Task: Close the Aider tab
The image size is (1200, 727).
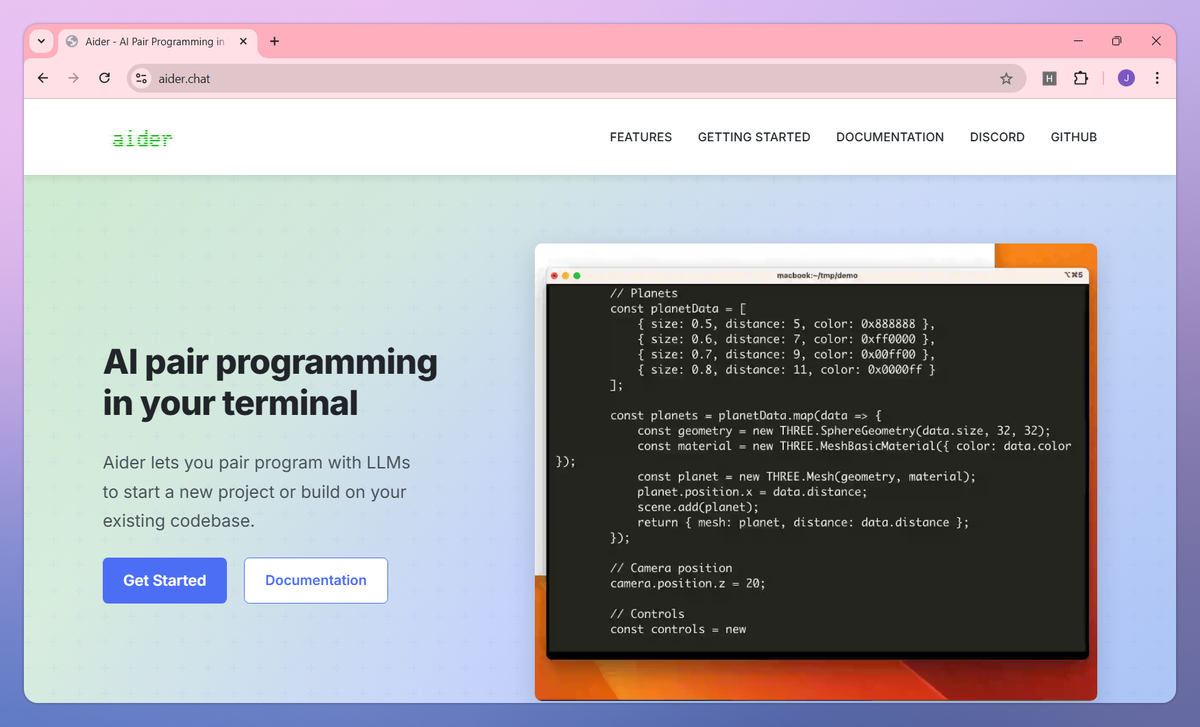Action: tap(243, 42)
